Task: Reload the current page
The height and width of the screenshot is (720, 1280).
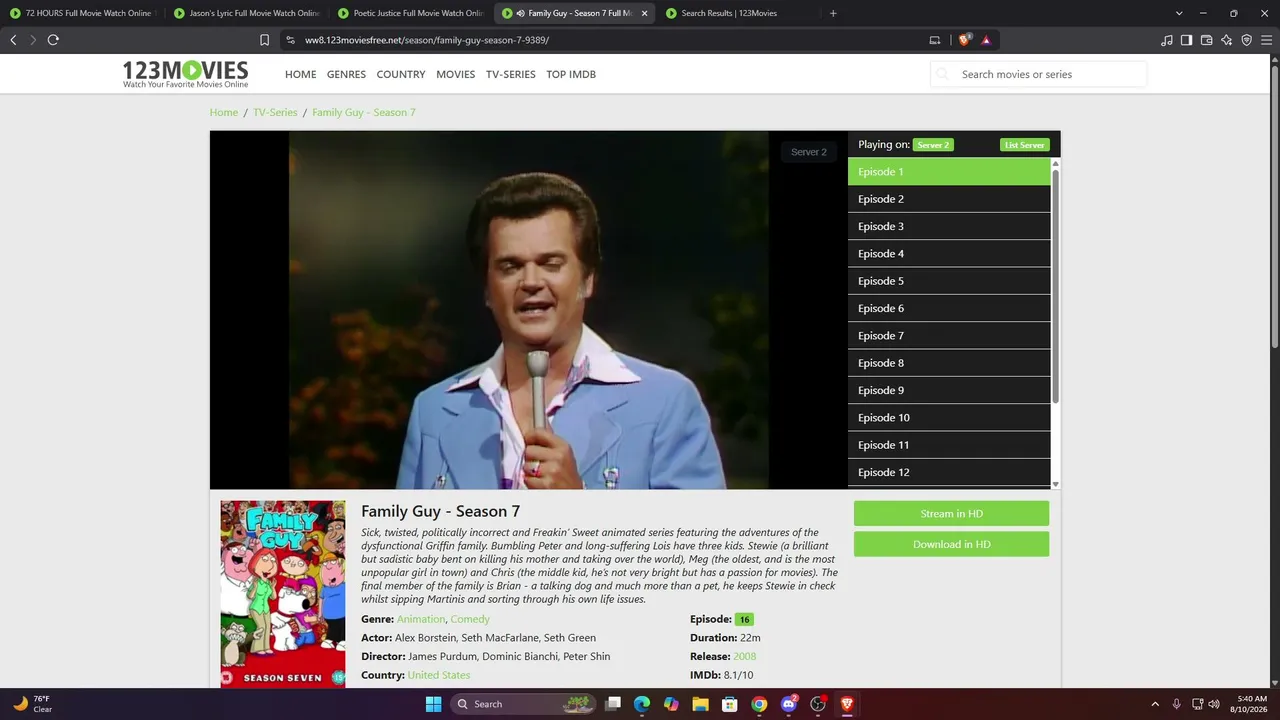Action: click(53, 40)
